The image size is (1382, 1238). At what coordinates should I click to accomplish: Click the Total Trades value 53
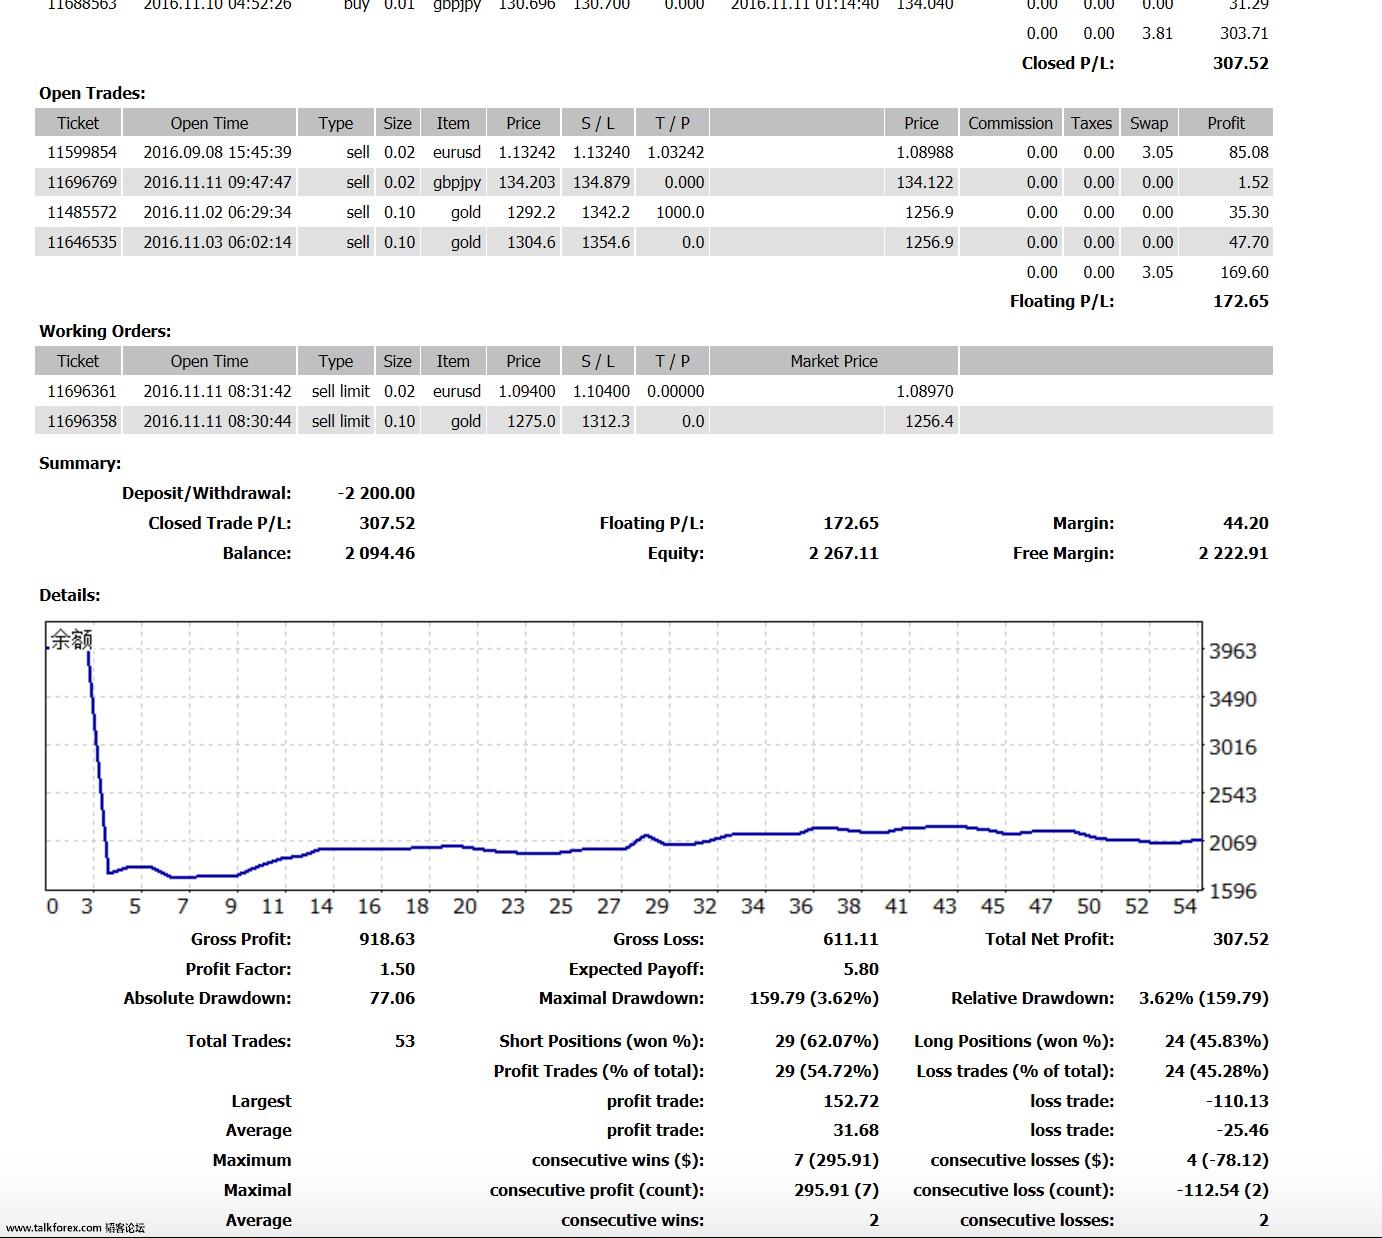[405, 1041]
